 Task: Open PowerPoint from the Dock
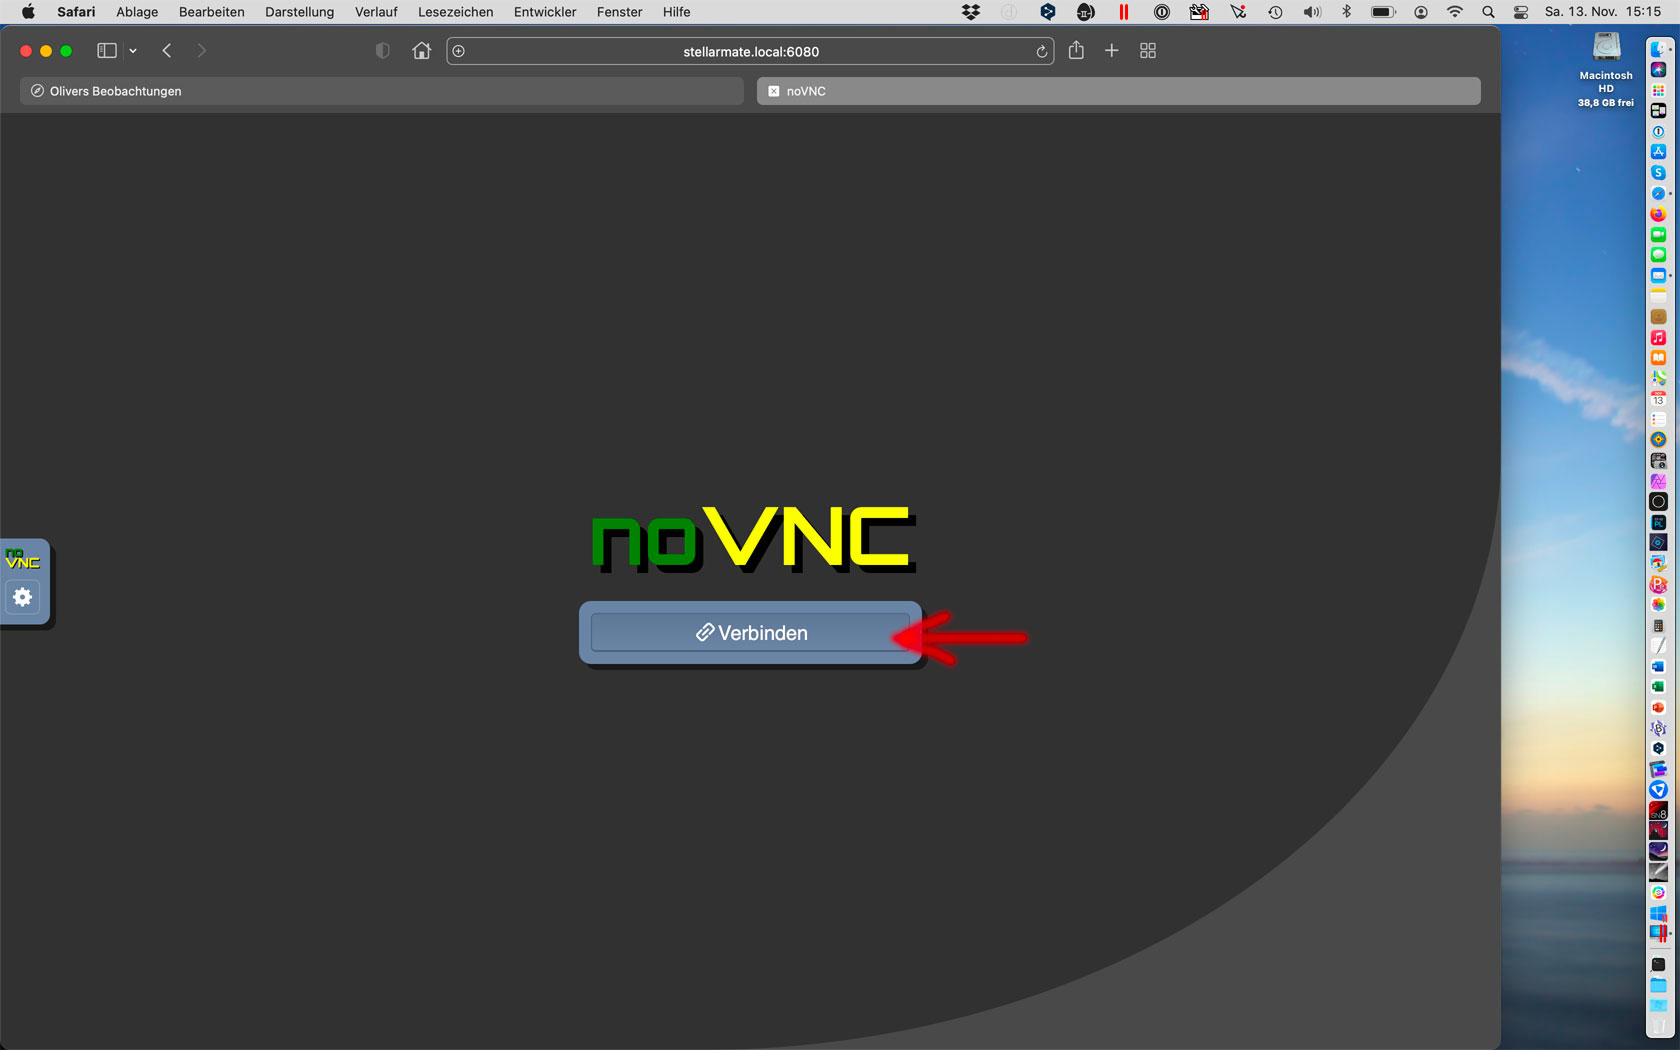coord(1658,707)
